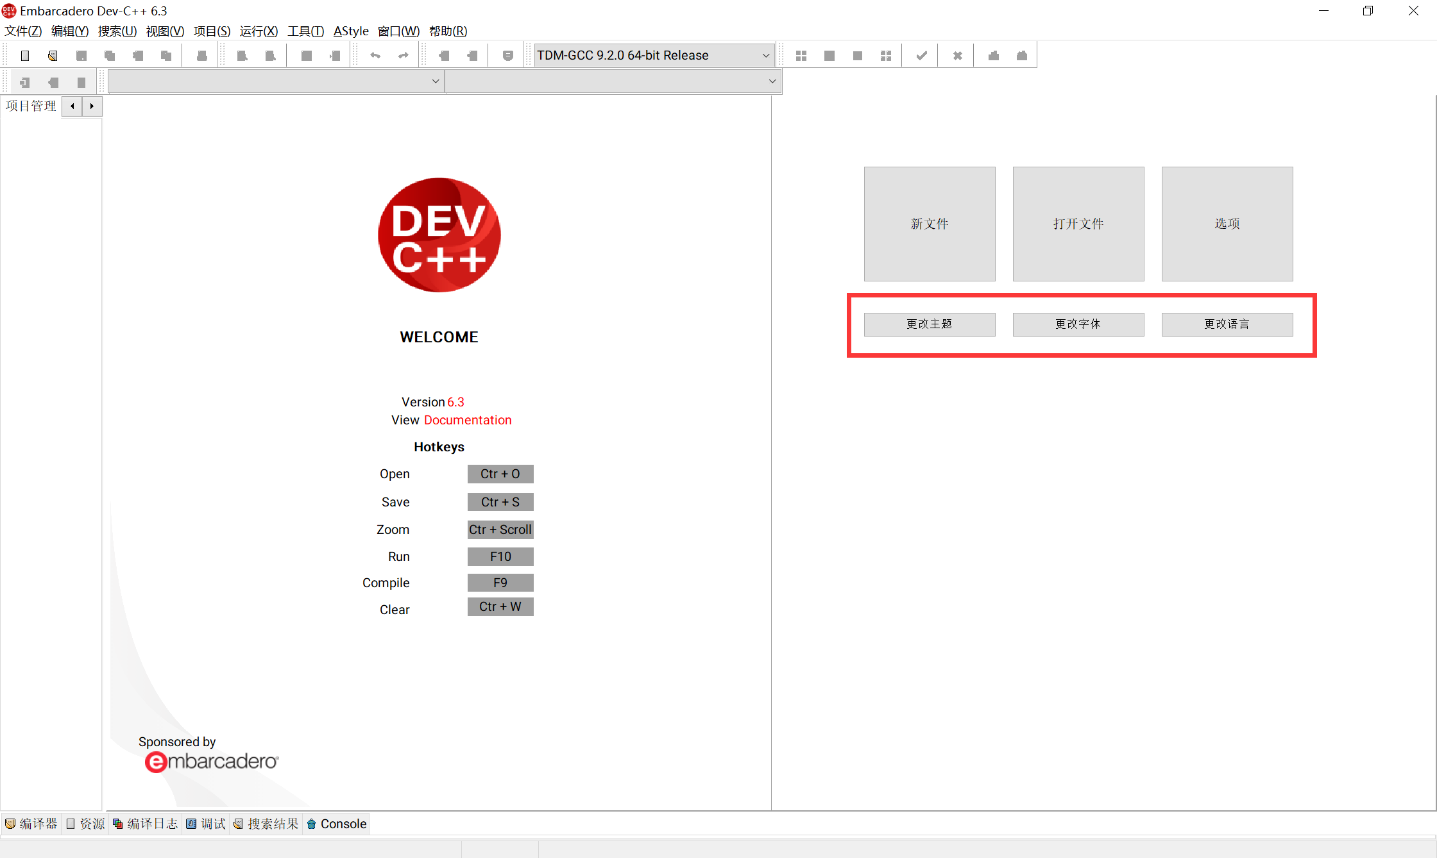Open the TDM-GCC compiler selection dropdown
This screenshot has height=858, width=1437.
653,56
